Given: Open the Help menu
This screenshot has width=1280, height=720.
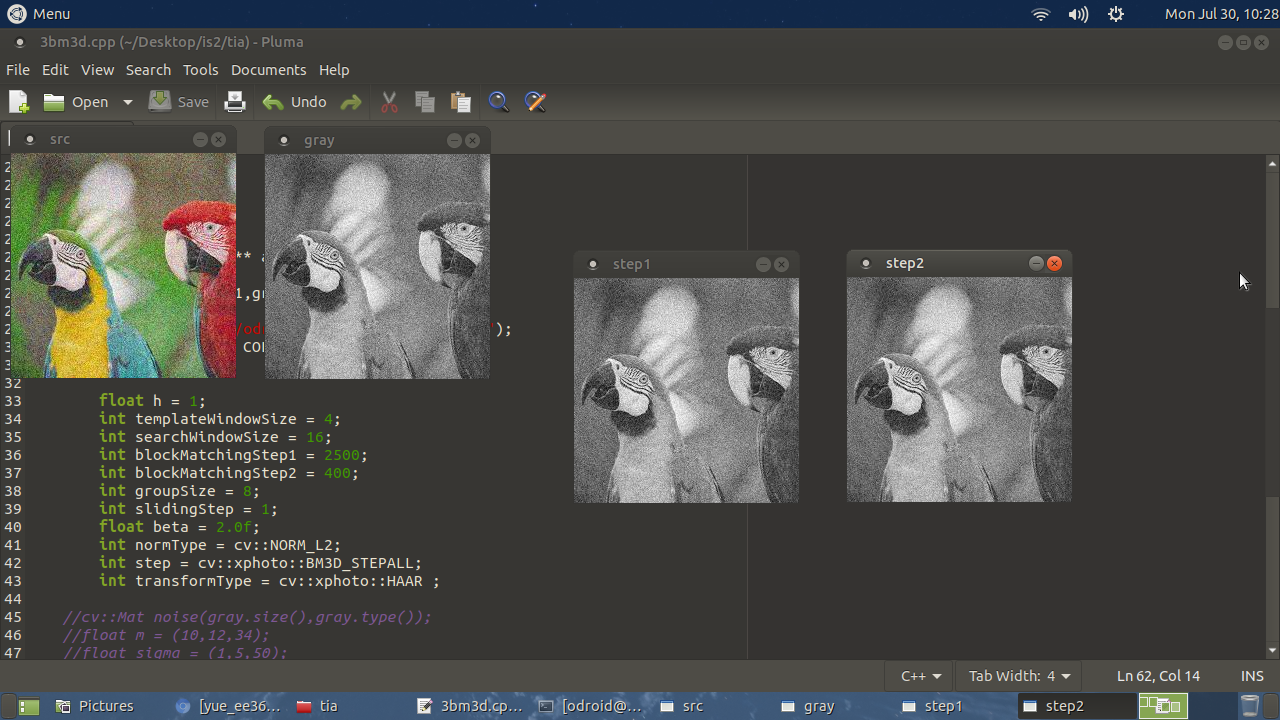Looking at the screenshot, I should (x=334, y=70).
